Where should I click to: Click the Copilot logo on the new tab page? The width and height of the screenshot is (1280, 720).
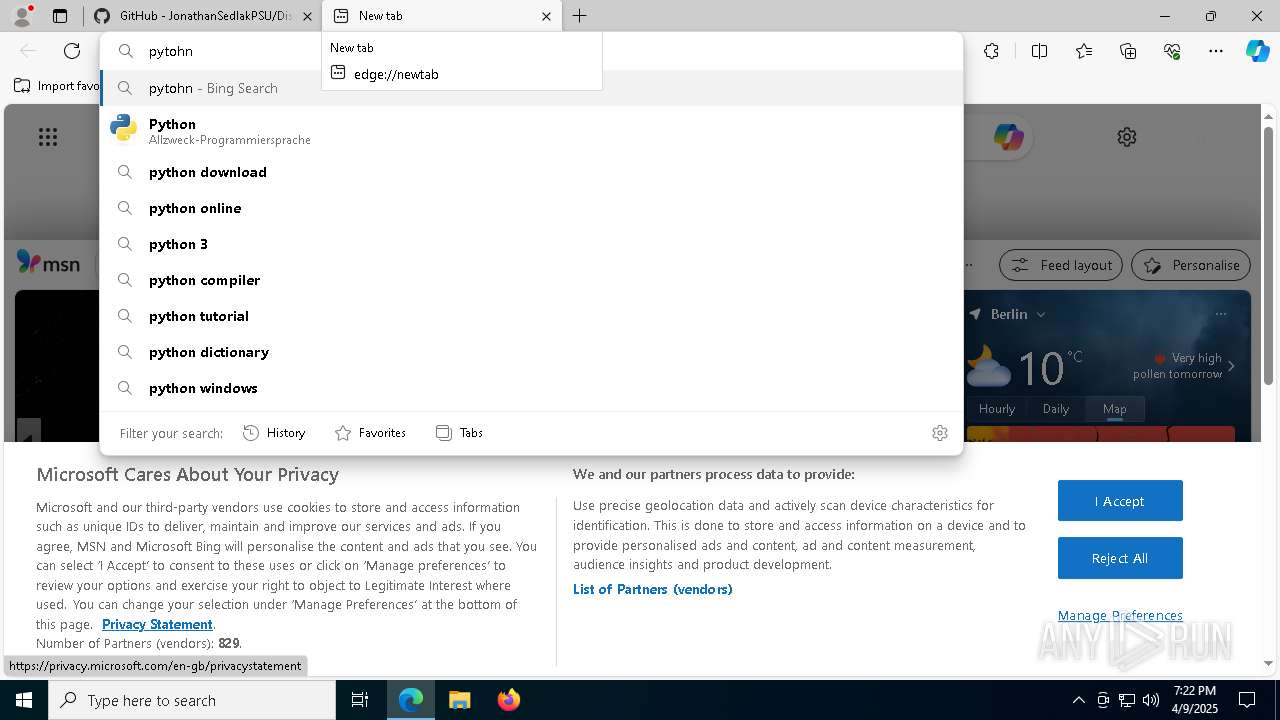point(1008,137)
